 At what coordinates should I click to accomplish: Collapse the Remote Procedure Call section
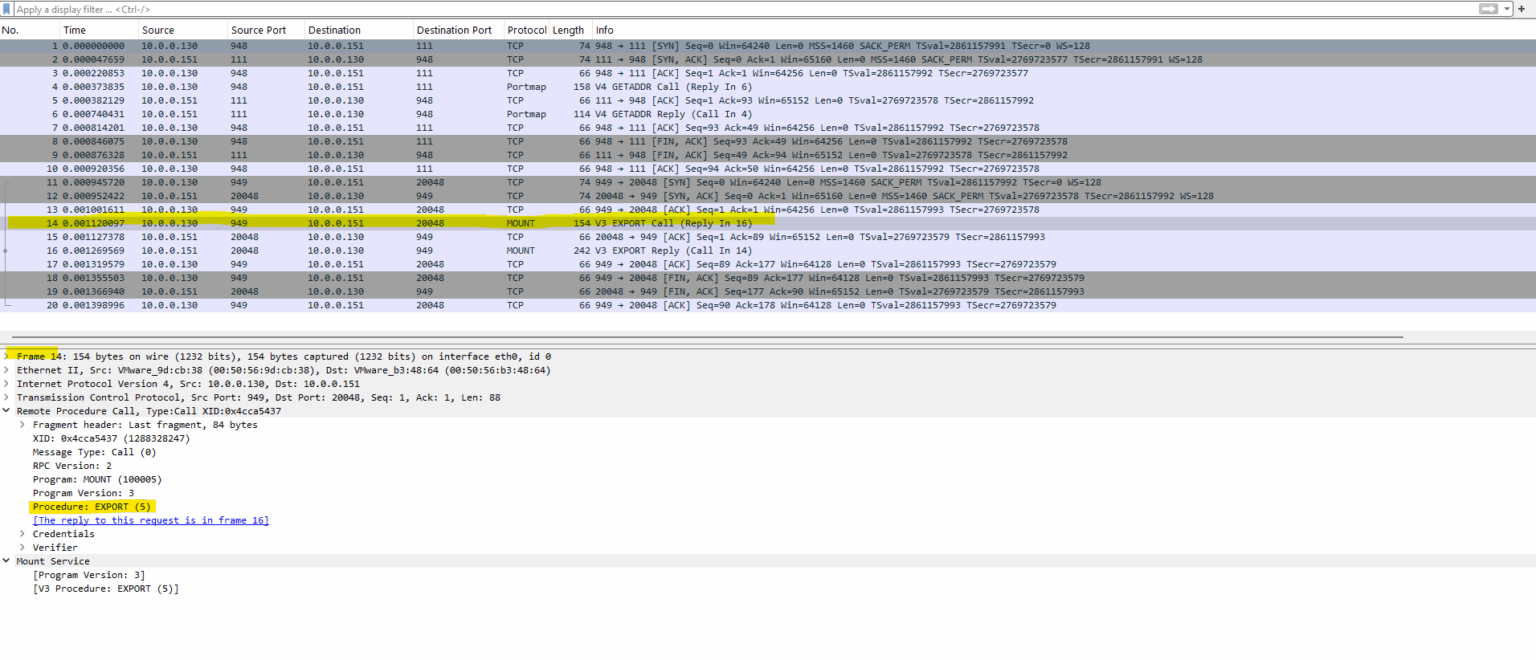coord(6,410)
